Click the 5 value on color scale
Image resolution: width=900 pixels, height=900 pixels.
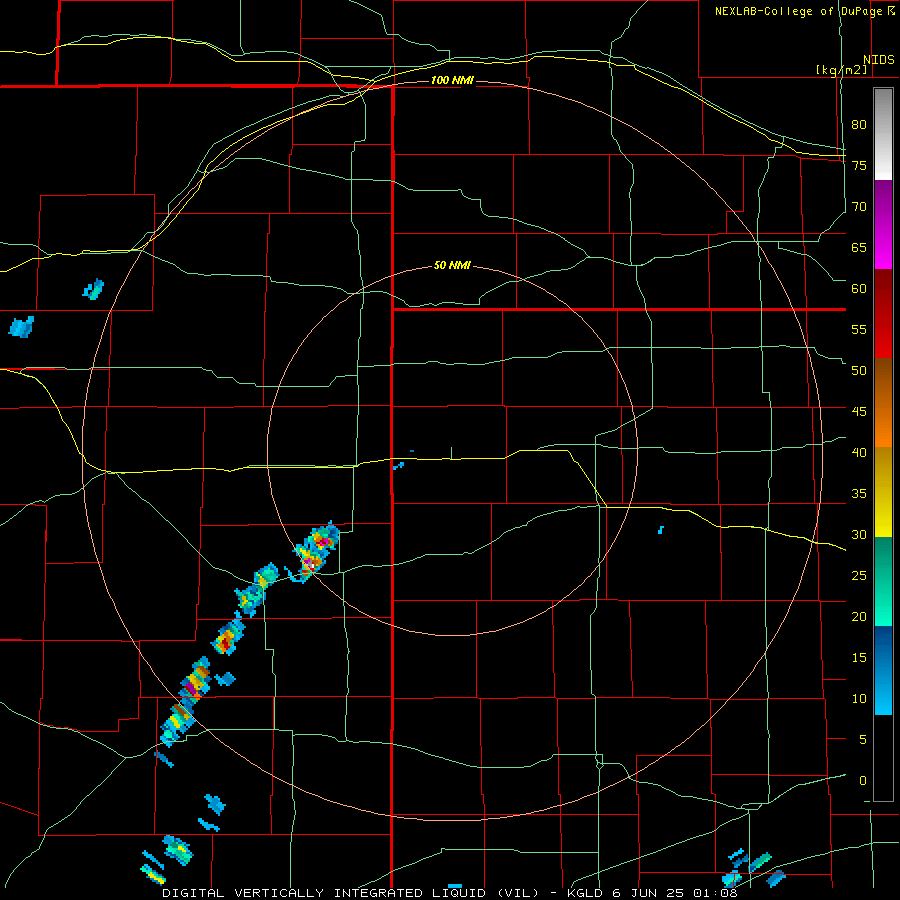coord(863,740)
